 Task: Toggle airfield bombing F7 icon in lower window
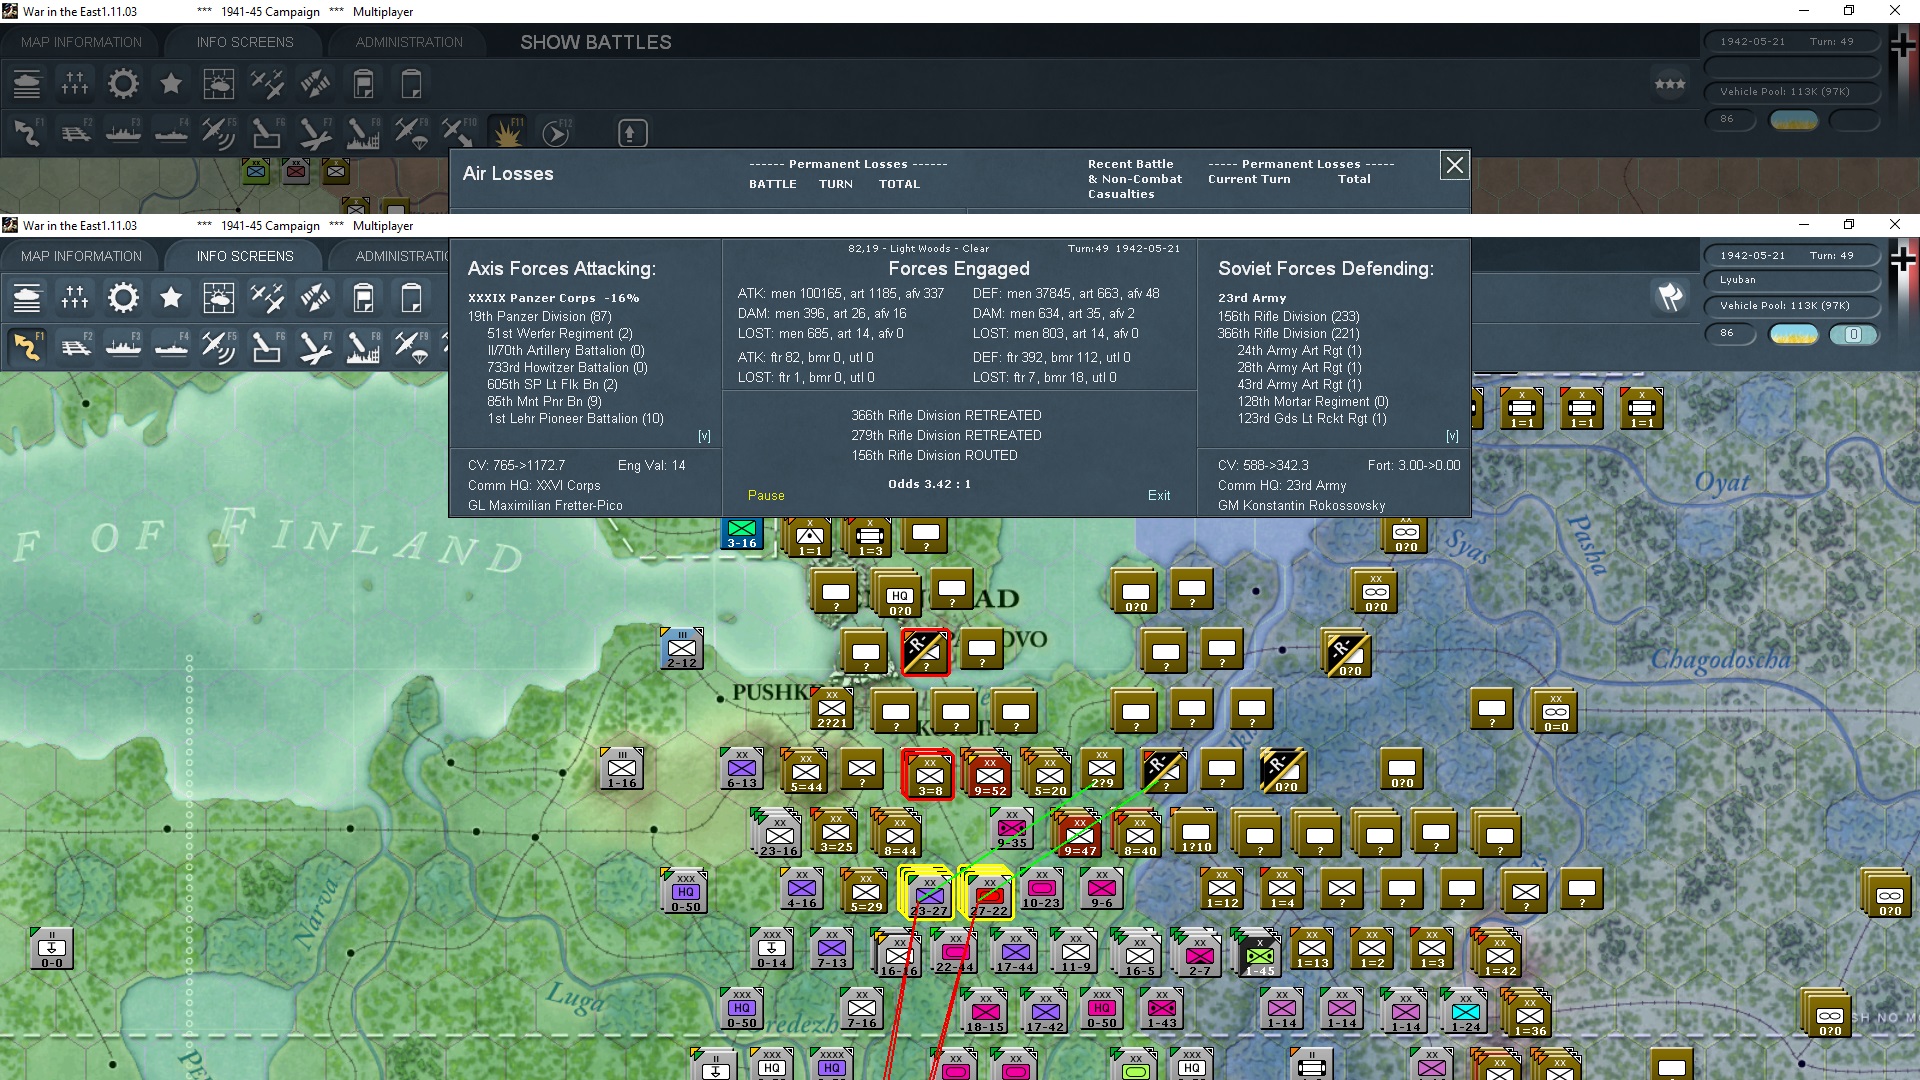click(x=315, y=346)
